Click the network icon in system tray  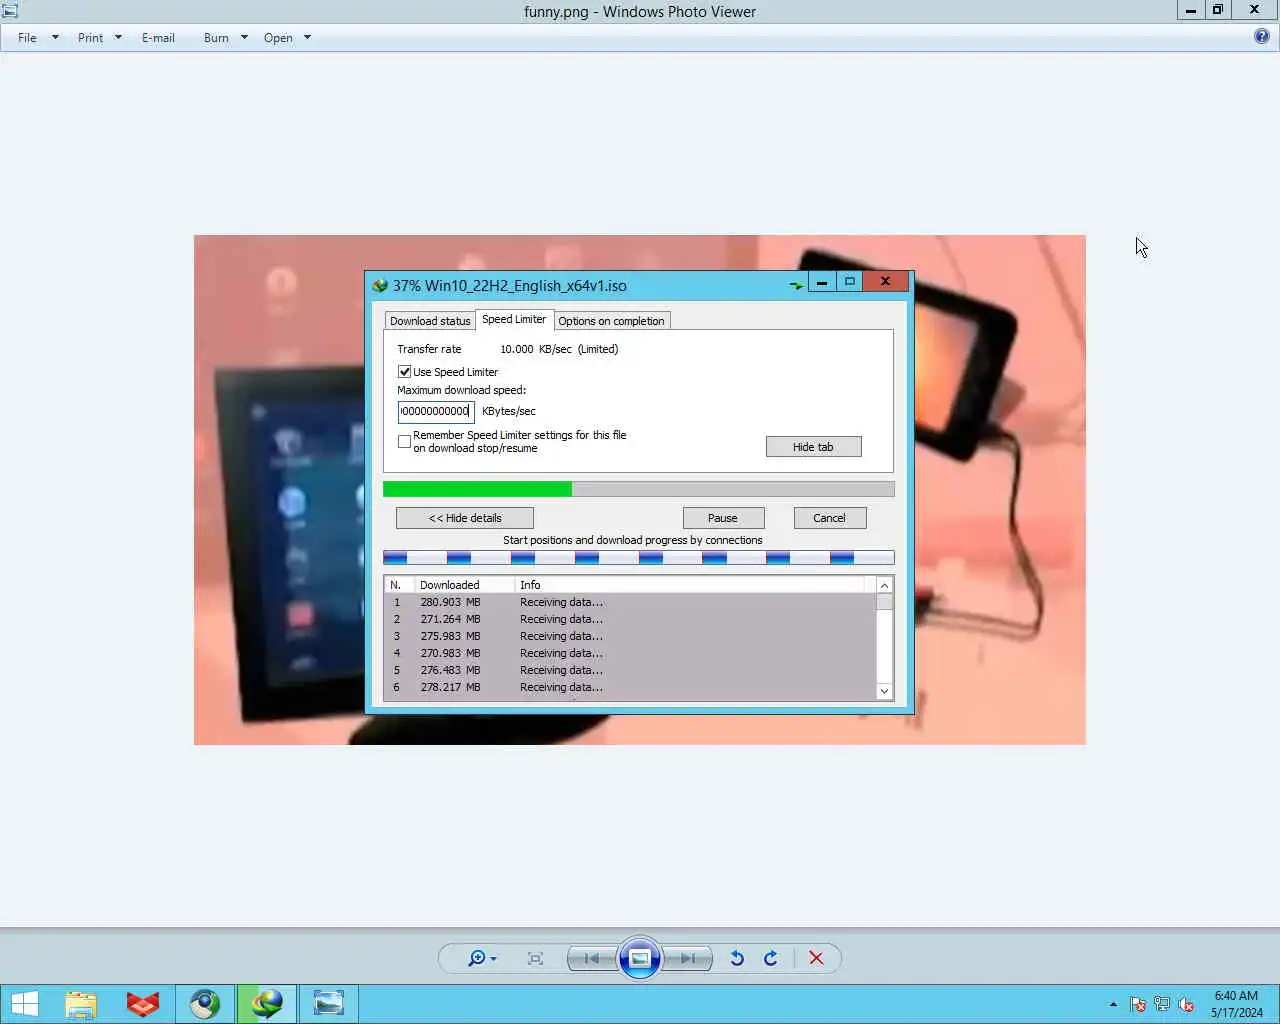[1162, 1004]
